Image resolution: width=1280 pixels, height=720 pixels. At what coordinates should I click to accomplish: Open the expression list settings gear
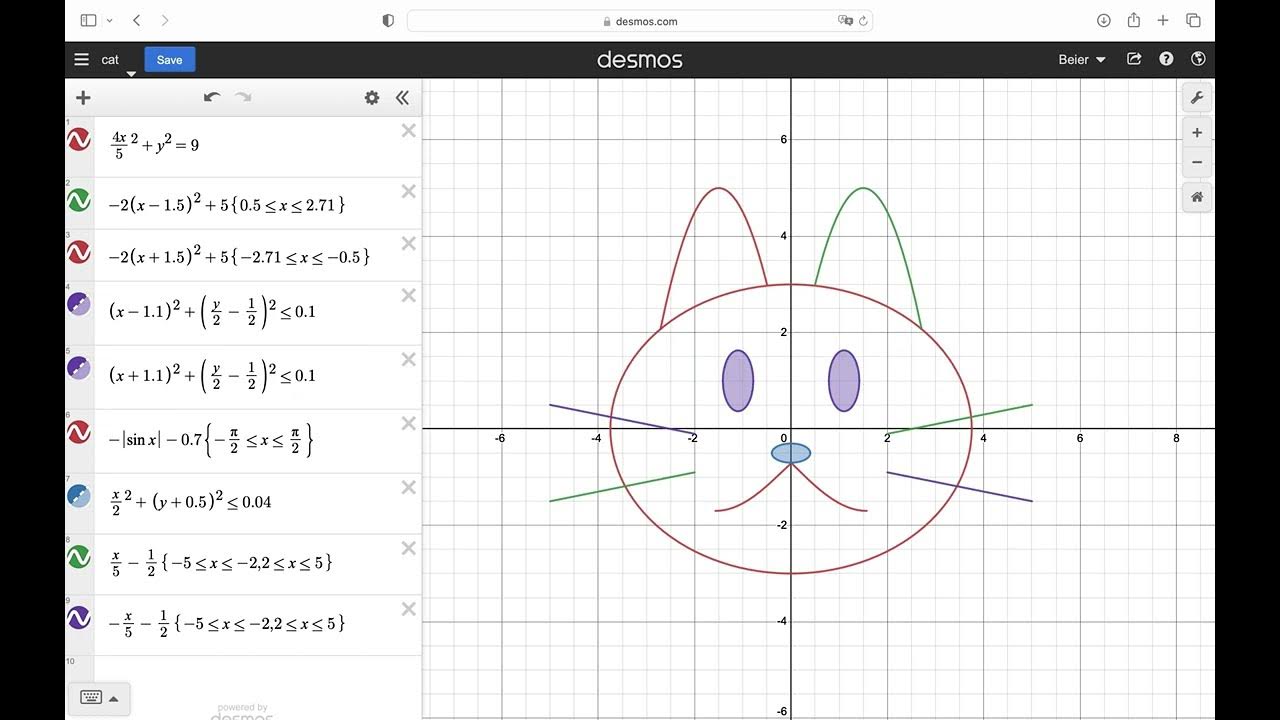372,97
